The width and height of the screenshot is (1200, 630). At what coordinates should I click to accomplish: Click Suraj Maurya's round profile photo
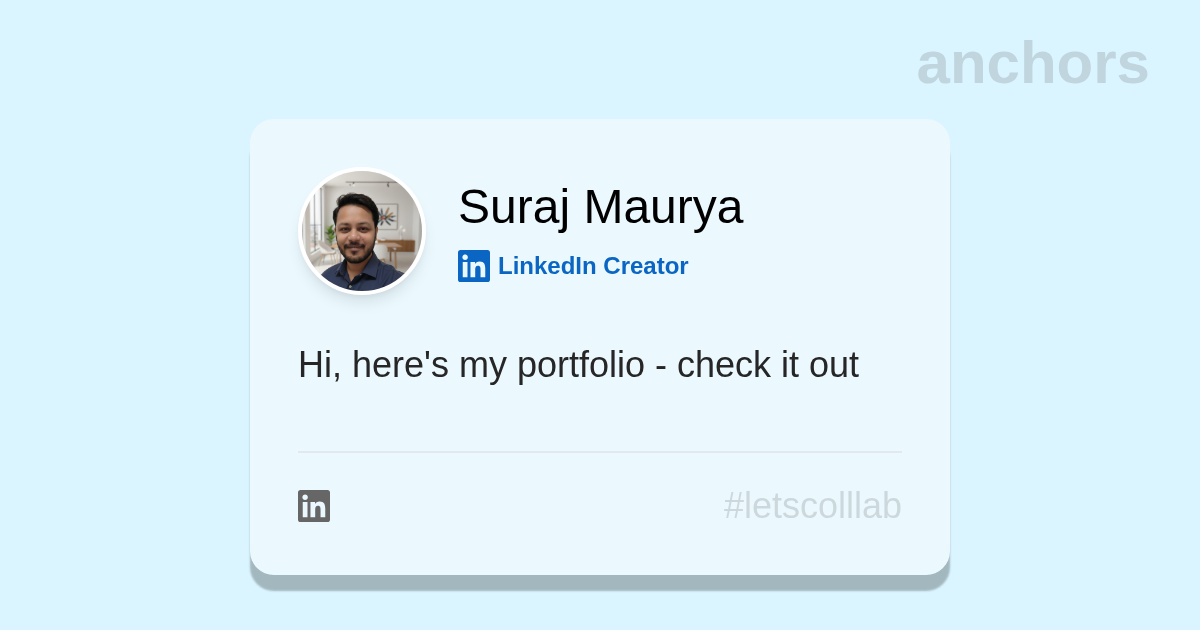(x=362, y=231)
